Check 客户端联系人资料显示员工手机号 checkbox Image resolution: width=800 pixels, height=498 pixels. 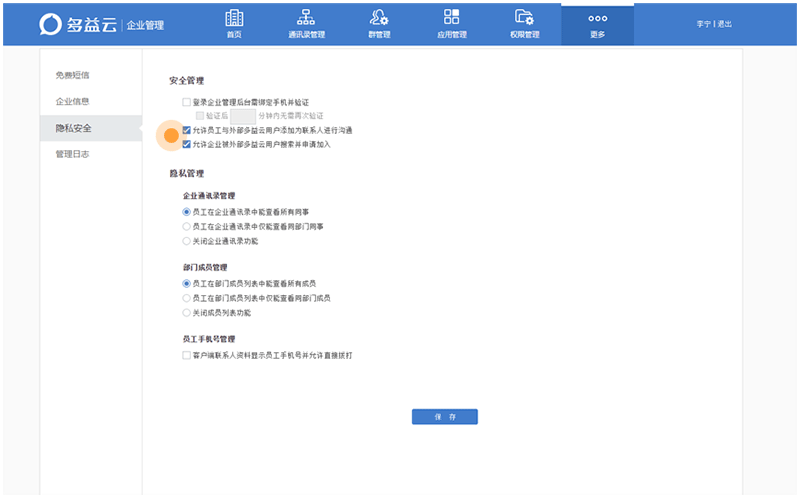pyautogui.click(x=186, y=355)
